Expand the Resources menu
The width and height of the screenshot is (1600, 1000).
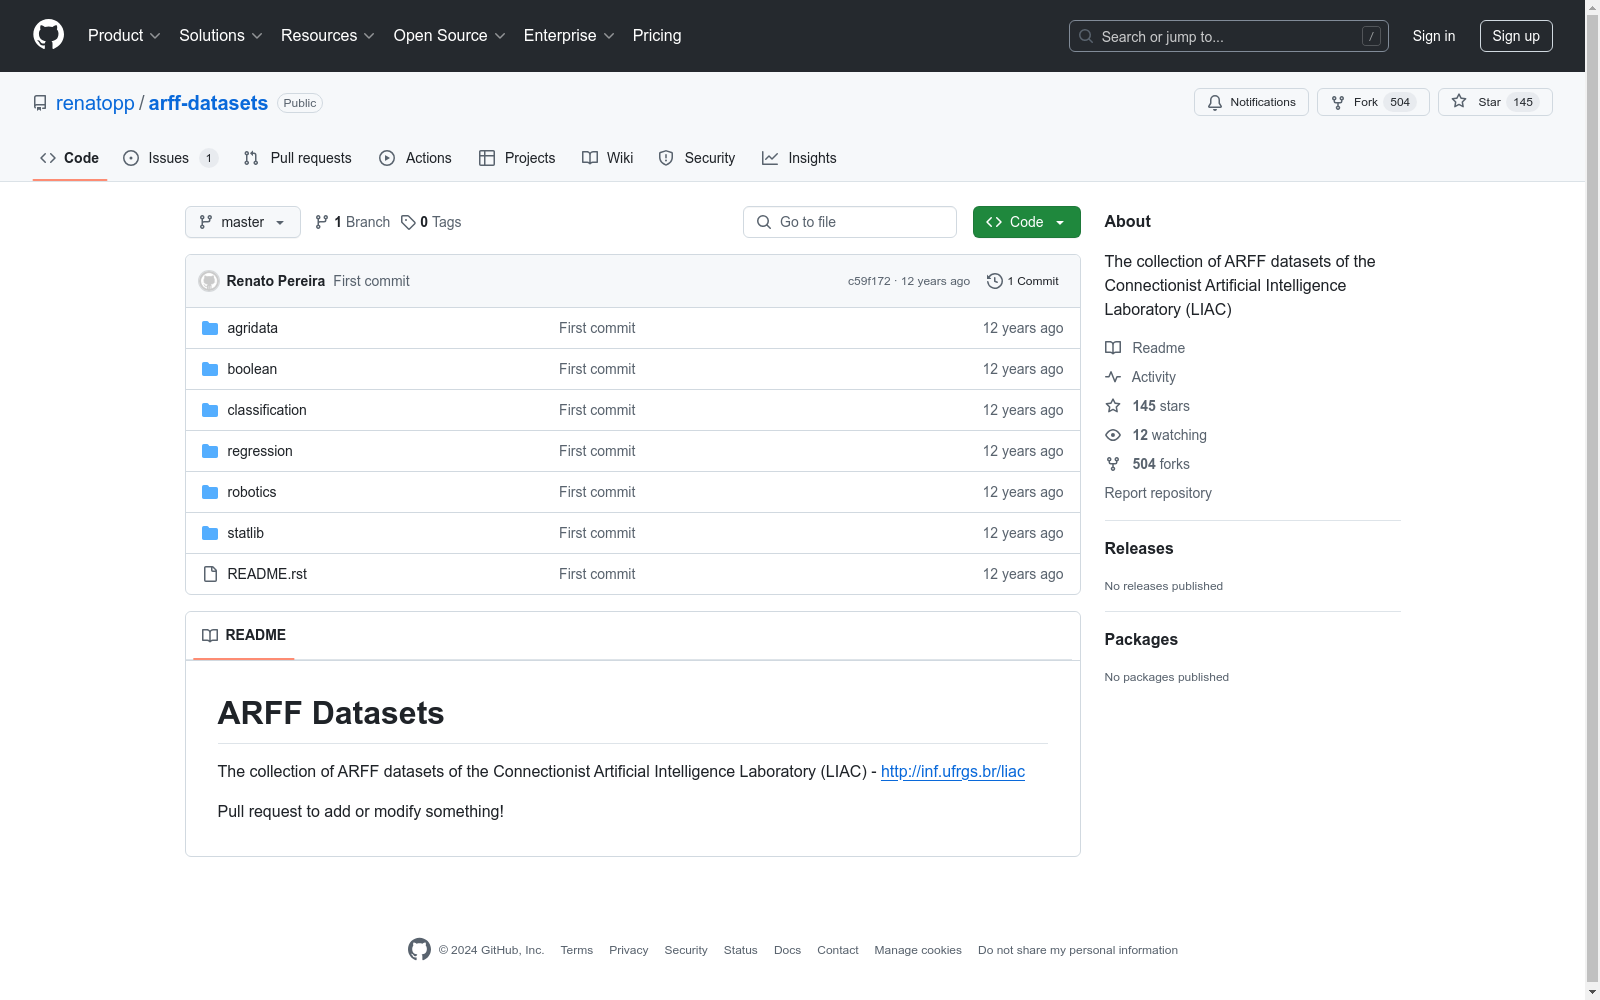[328, 36]
